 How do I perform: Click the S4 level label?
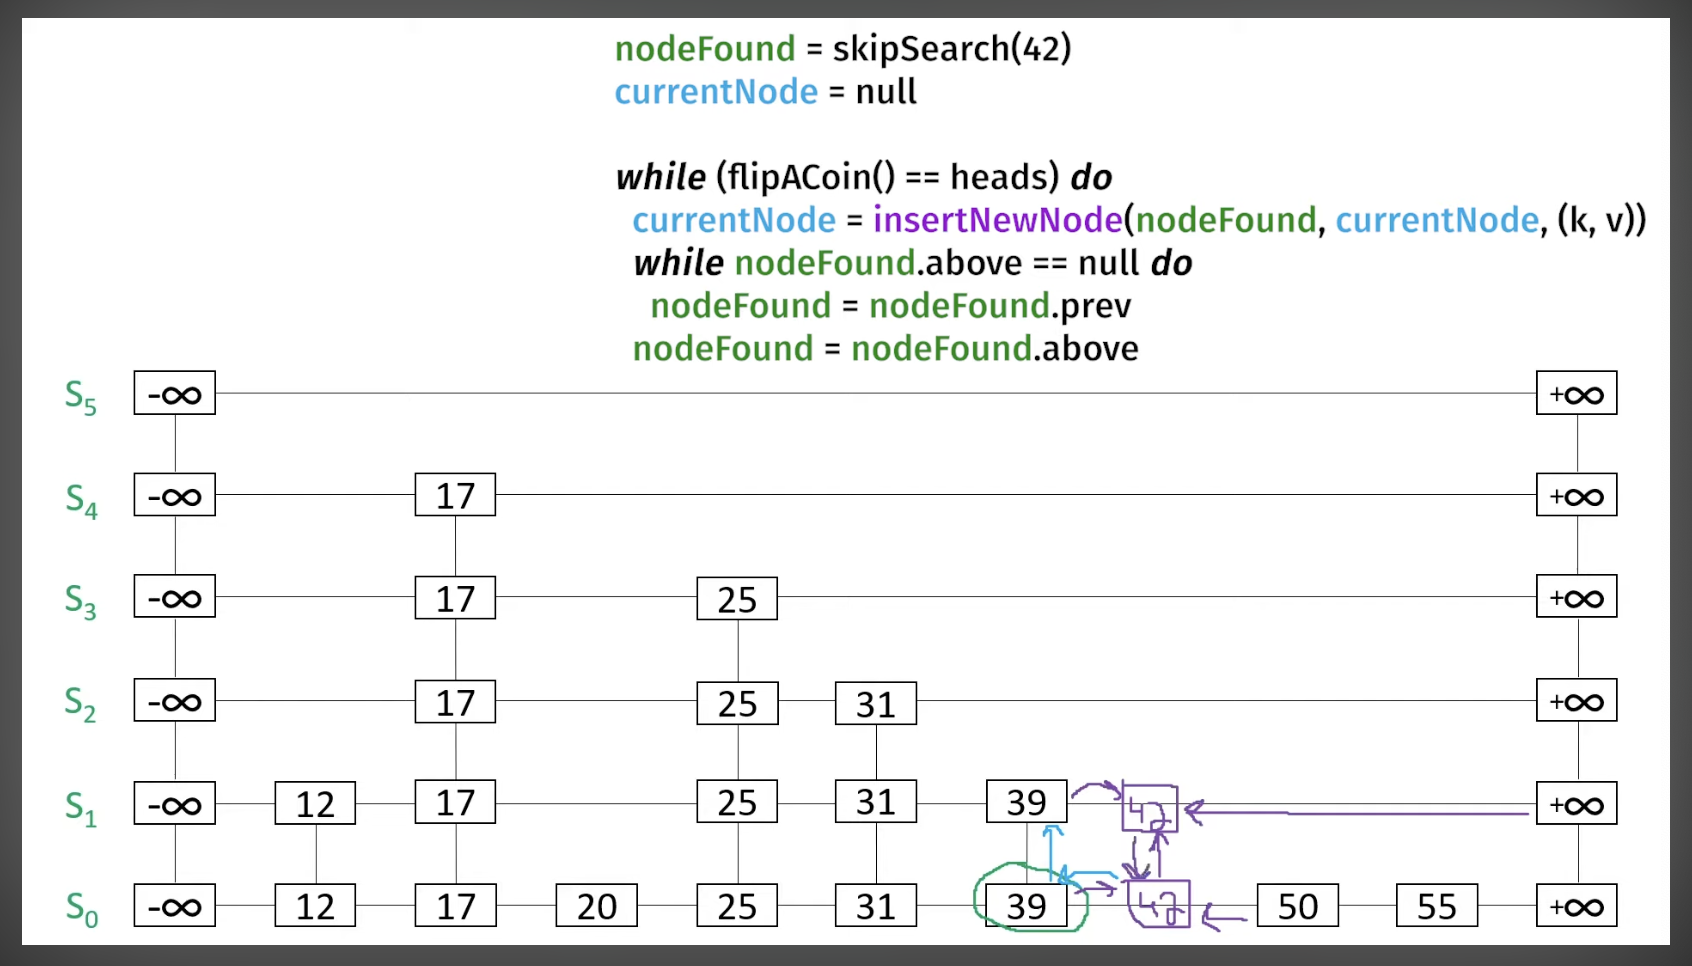coord(81,500)
